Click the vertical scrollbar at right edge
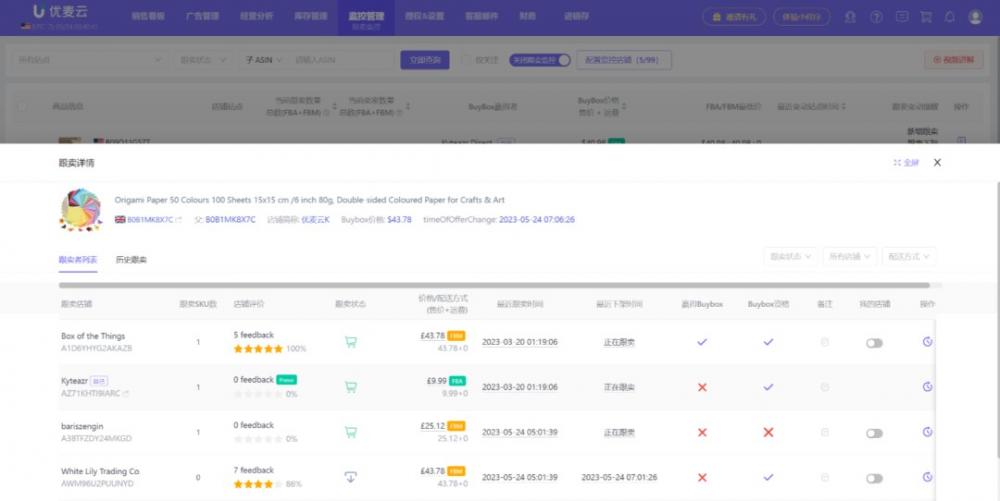 coord(997,319)
